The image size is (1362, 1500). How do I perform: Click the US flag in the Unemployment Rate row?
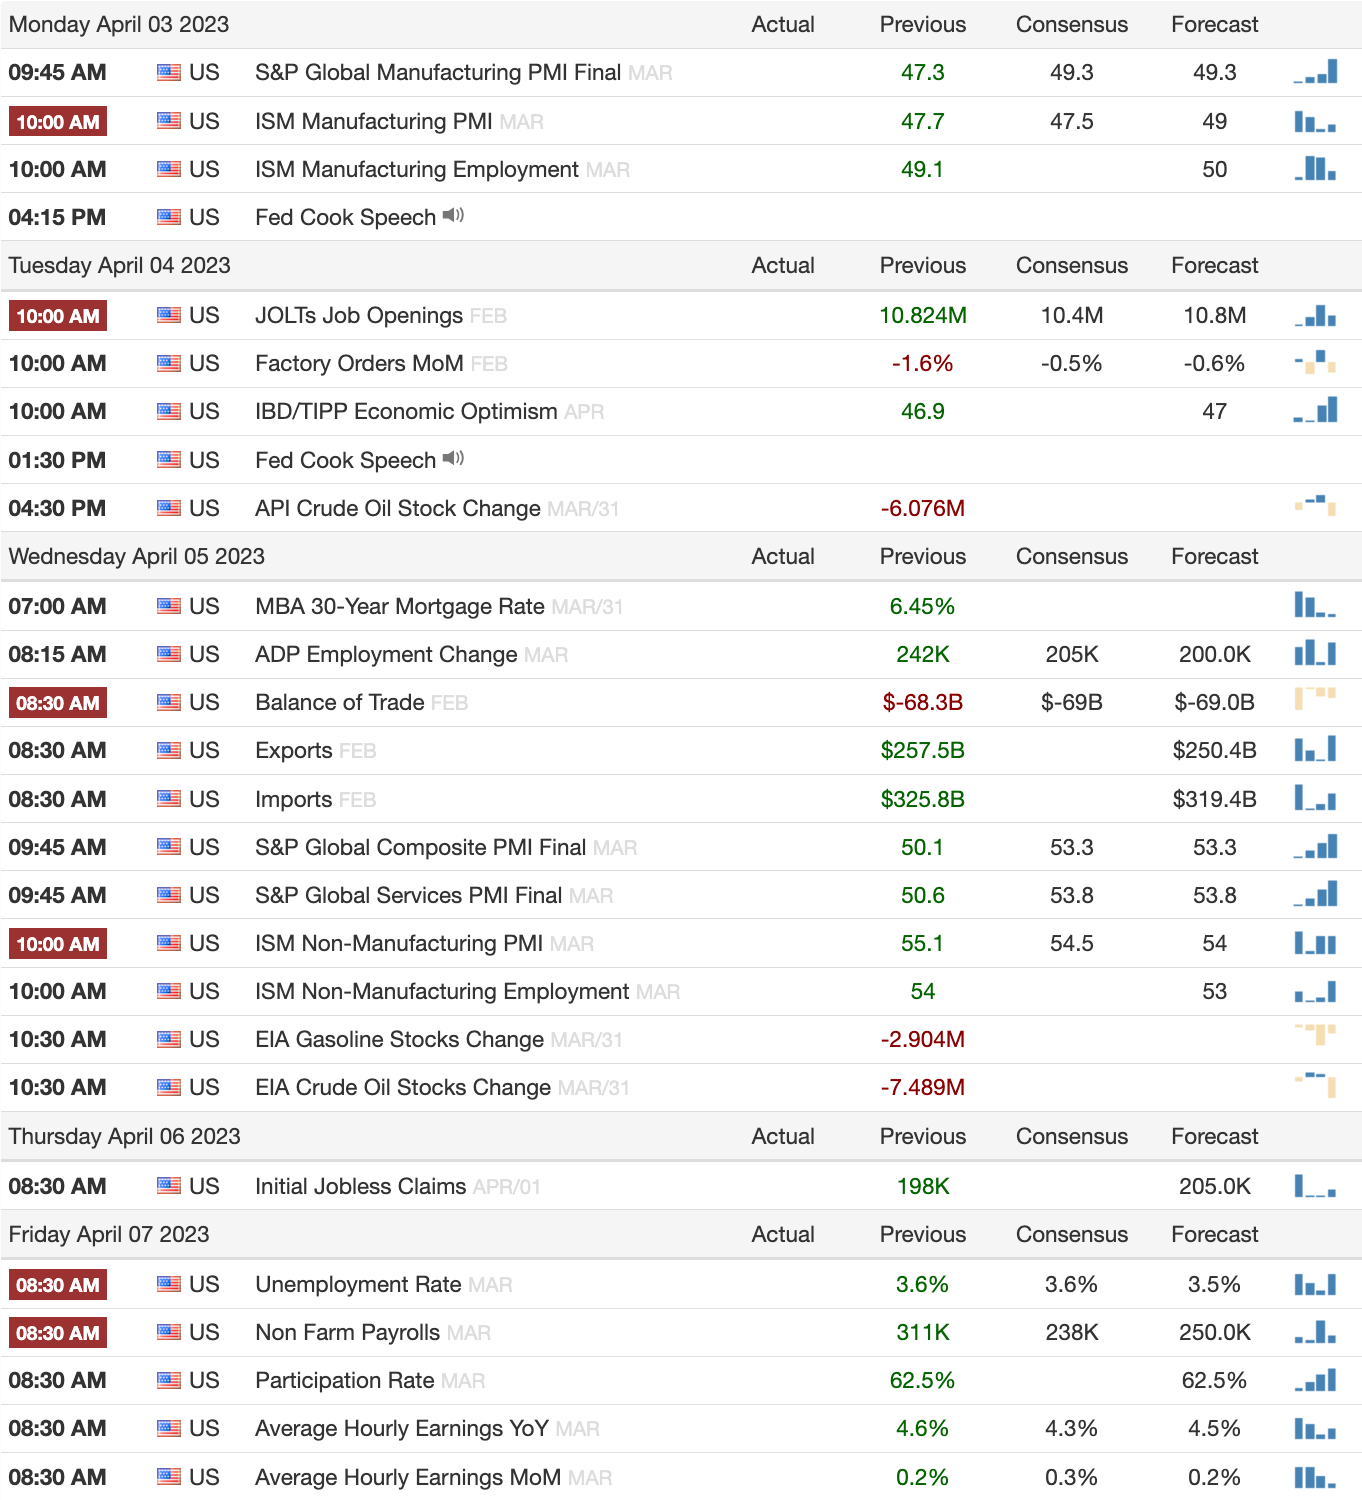[169, 1284]
